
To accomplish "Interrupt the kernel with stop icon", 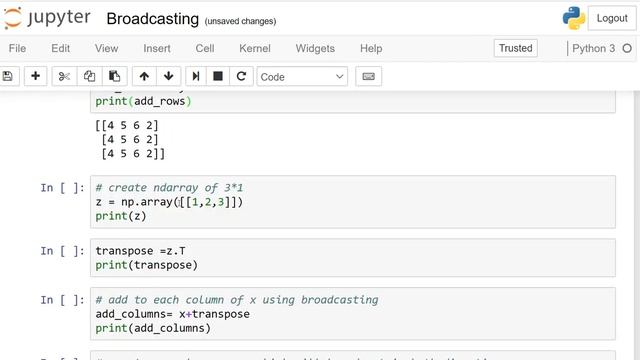I will pyautogui.click(x=218, y=76).
